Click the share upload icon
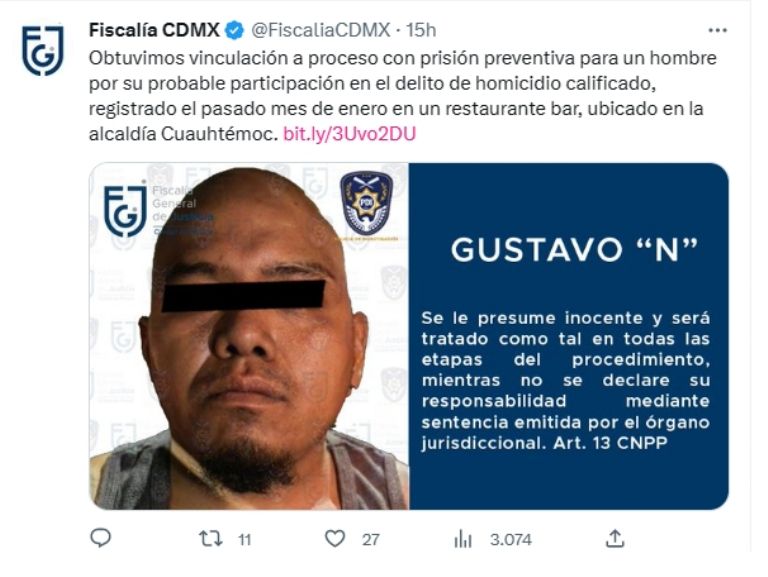Image resolution: width=768 pixels, height=577 pixels. click(615, 538)
